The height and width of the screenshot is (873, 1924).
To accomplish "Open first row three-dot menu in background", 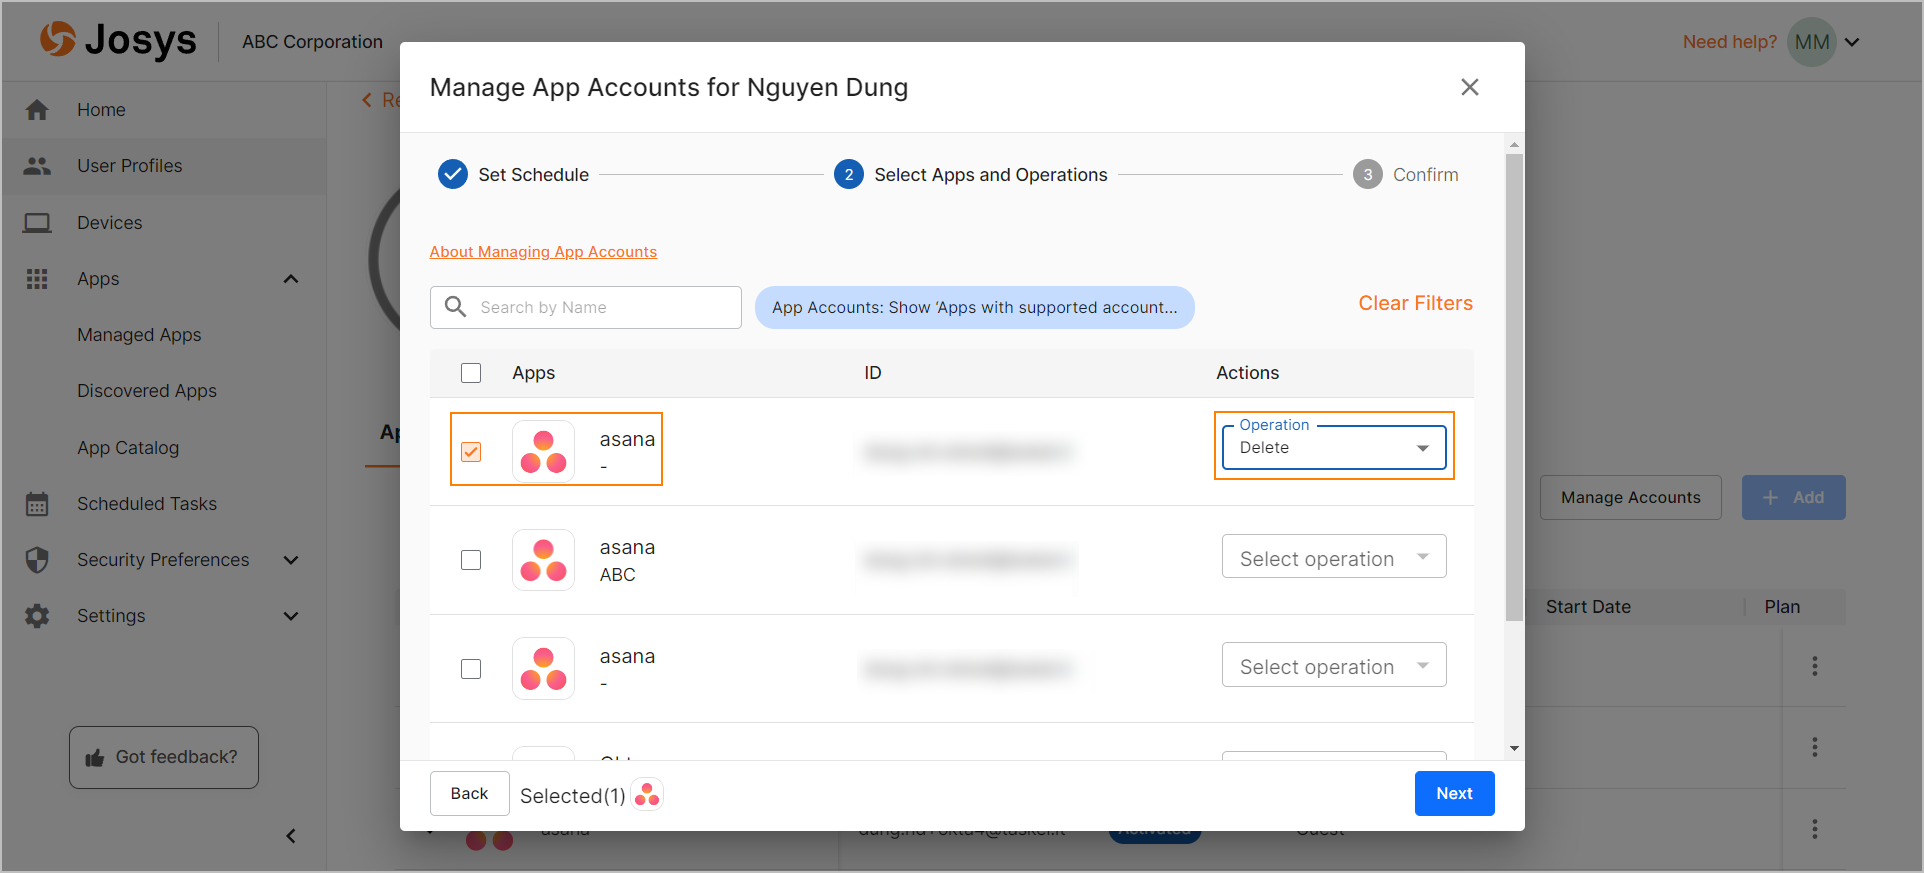I will (x=1815, y=666).
